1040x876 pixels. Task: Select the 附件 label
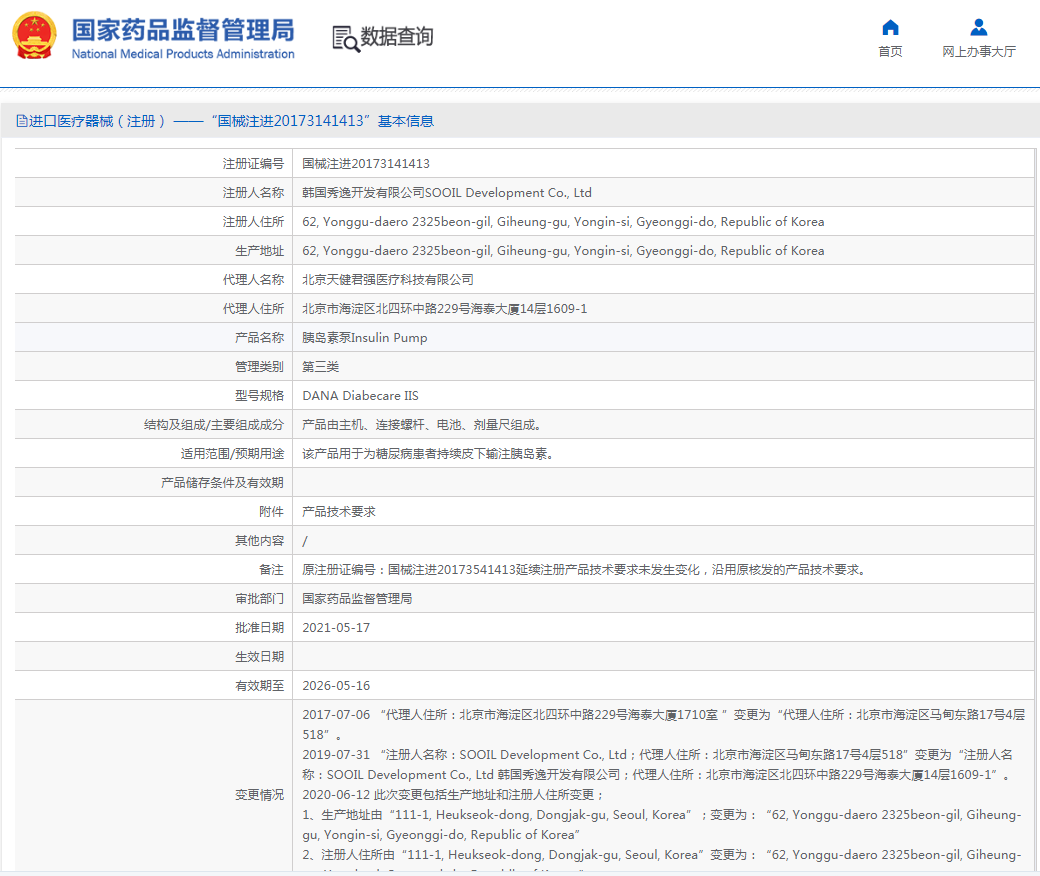[271, 512]
